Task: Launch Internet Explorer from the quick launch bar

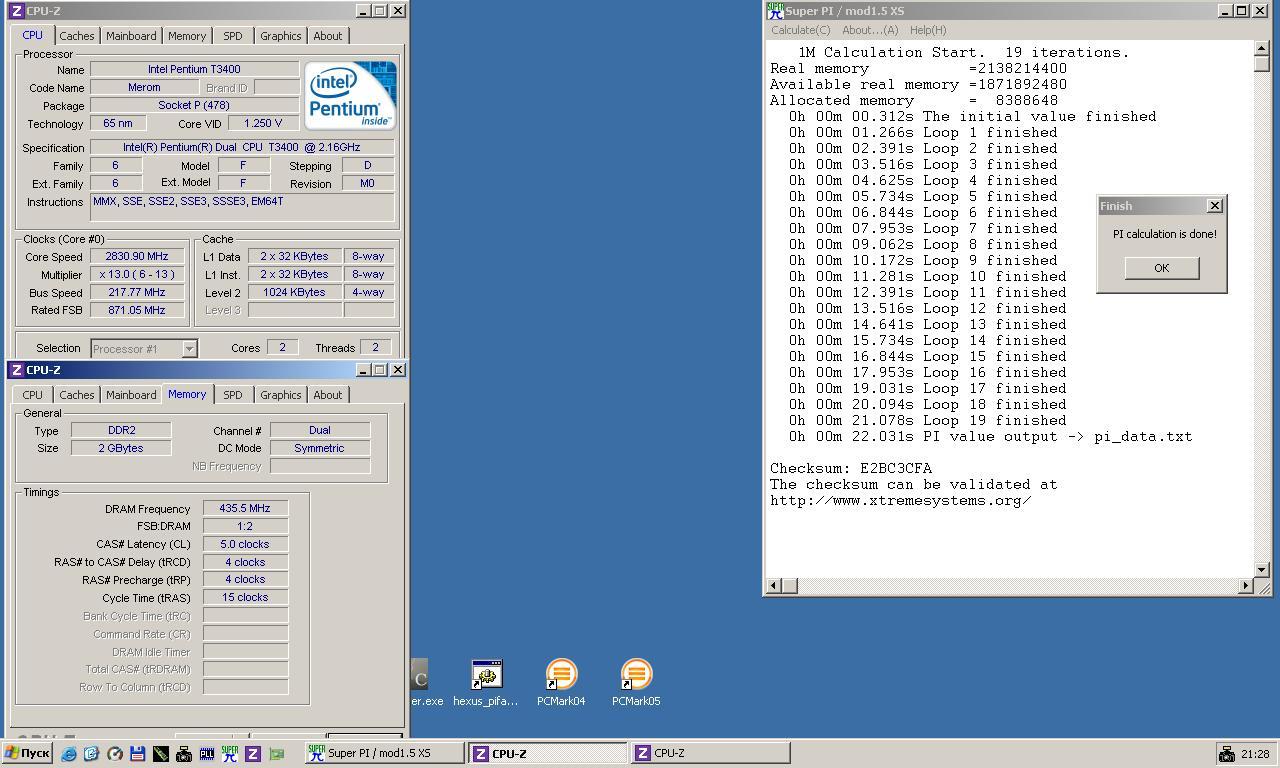Action: coord(68,753)
